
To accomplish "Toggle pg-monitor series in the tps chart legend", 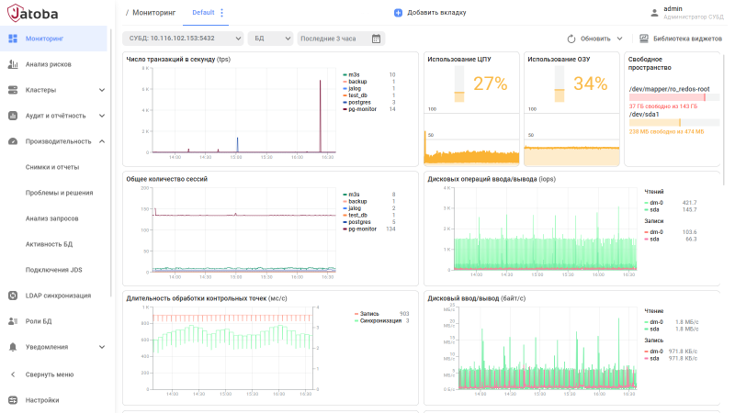I will tap(360, 109).
